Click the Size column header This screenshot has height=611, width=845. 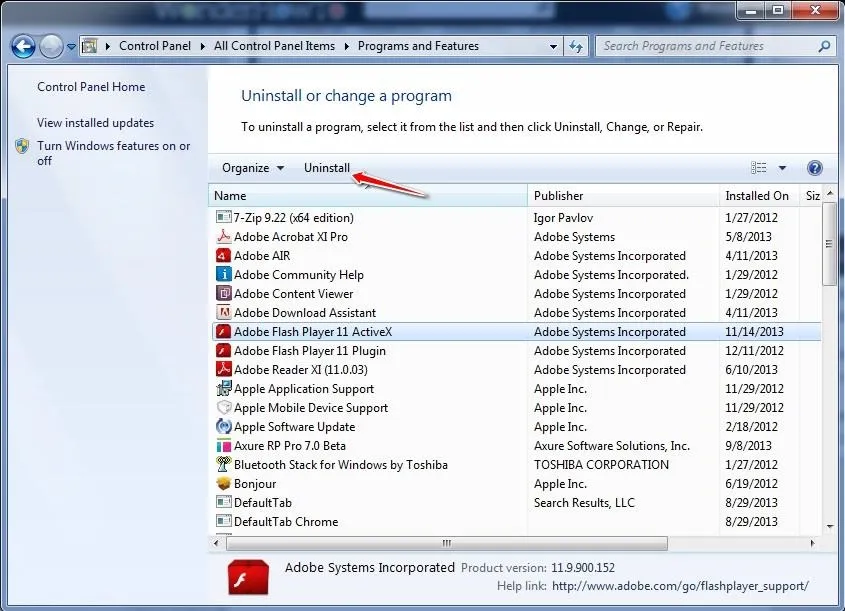tap(812, 196)
